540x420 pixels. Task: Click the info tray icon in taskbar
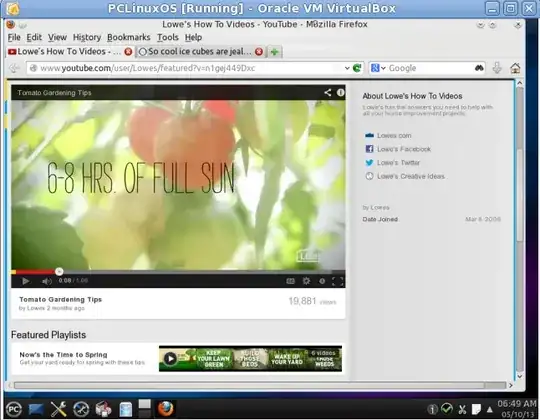point(432,409)
